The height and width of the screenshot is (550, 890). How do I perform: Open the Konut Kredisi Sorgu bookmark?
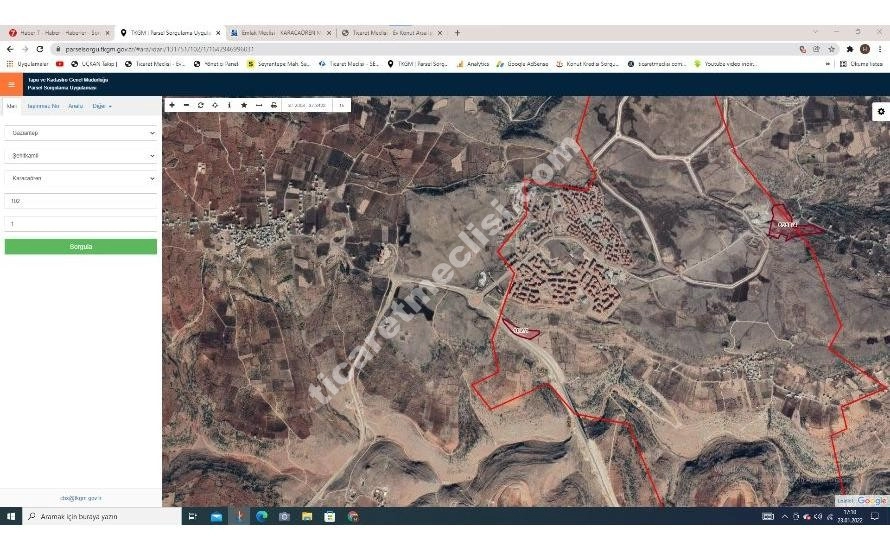pyautogui.click(x=587, y=64)
